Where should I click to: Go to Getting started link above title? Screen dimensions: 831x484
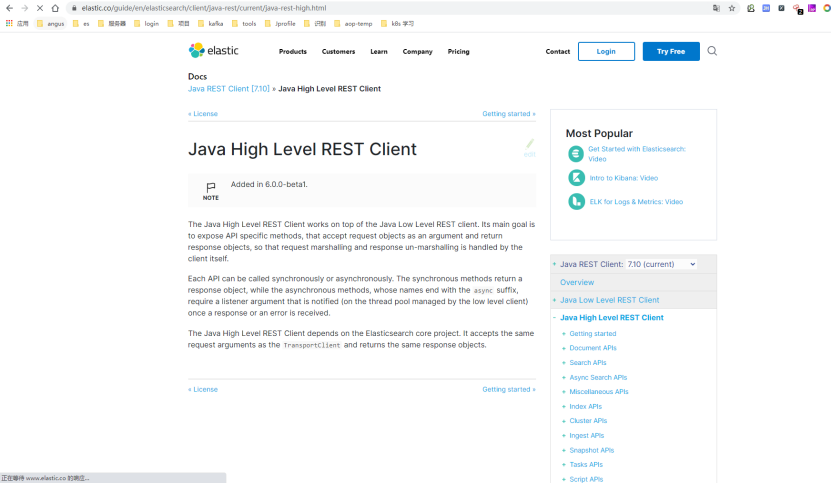tap(509, 113)
